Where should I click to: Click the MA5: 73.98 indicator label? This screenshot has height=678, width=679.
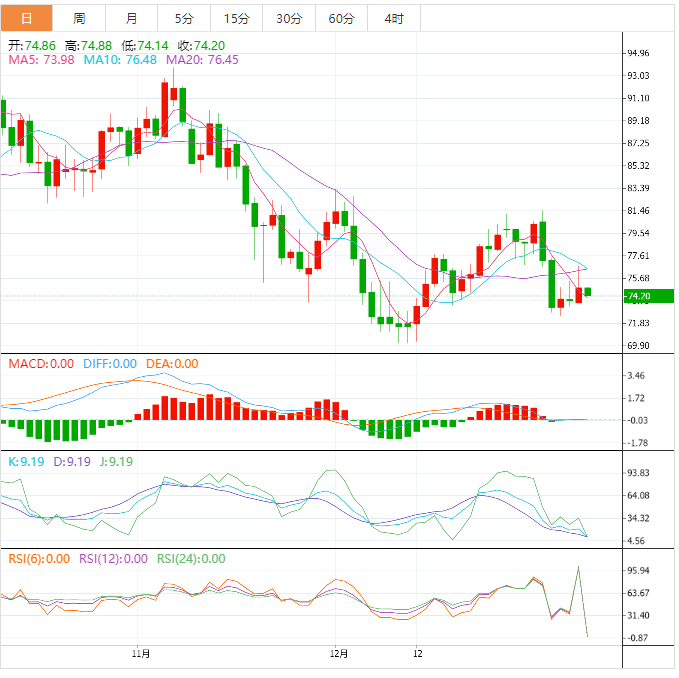(41, 60)
